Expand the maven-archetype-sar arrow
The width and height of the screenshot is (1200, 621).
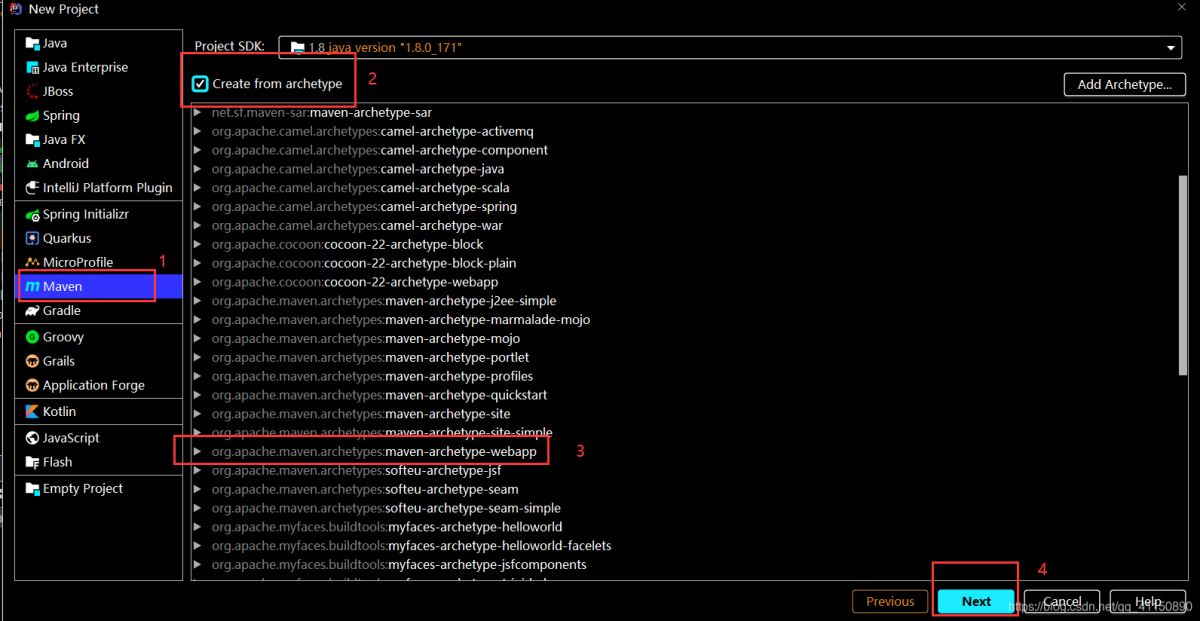tap(198, 113)
